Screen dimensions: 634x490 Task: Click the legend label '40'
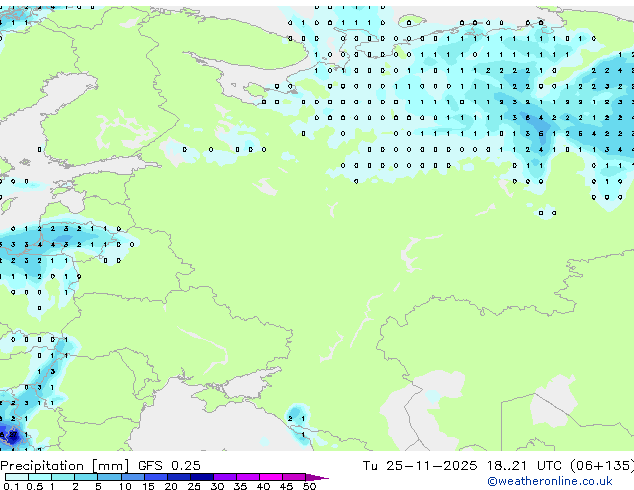click(263, 486)
